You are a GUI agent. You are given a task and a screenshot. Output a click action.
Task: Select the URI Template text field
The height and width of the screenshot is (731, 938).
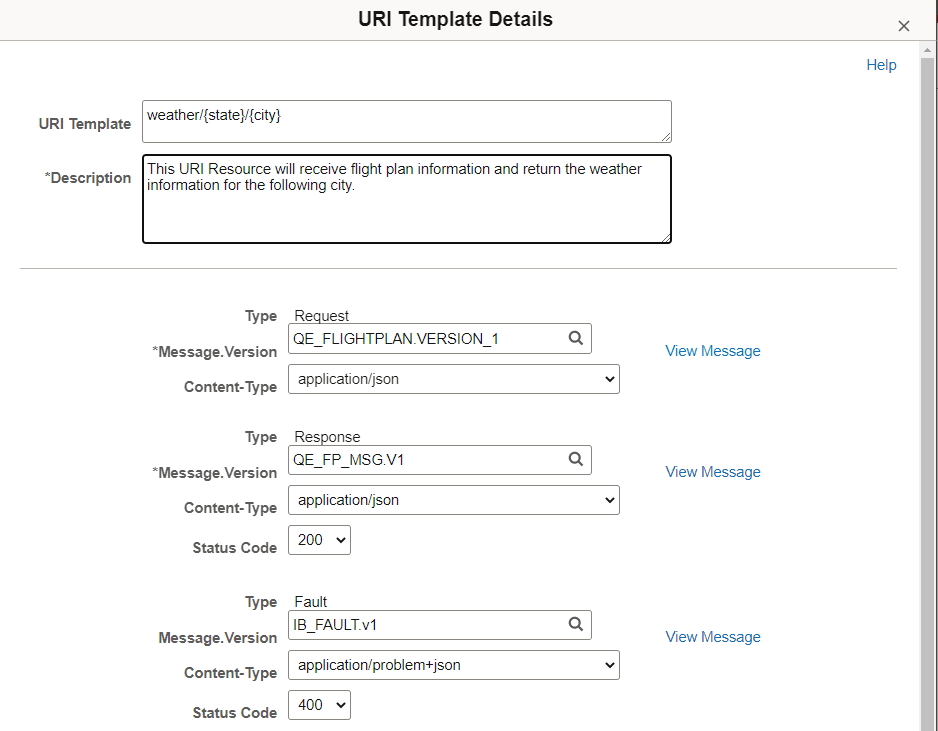400,121
